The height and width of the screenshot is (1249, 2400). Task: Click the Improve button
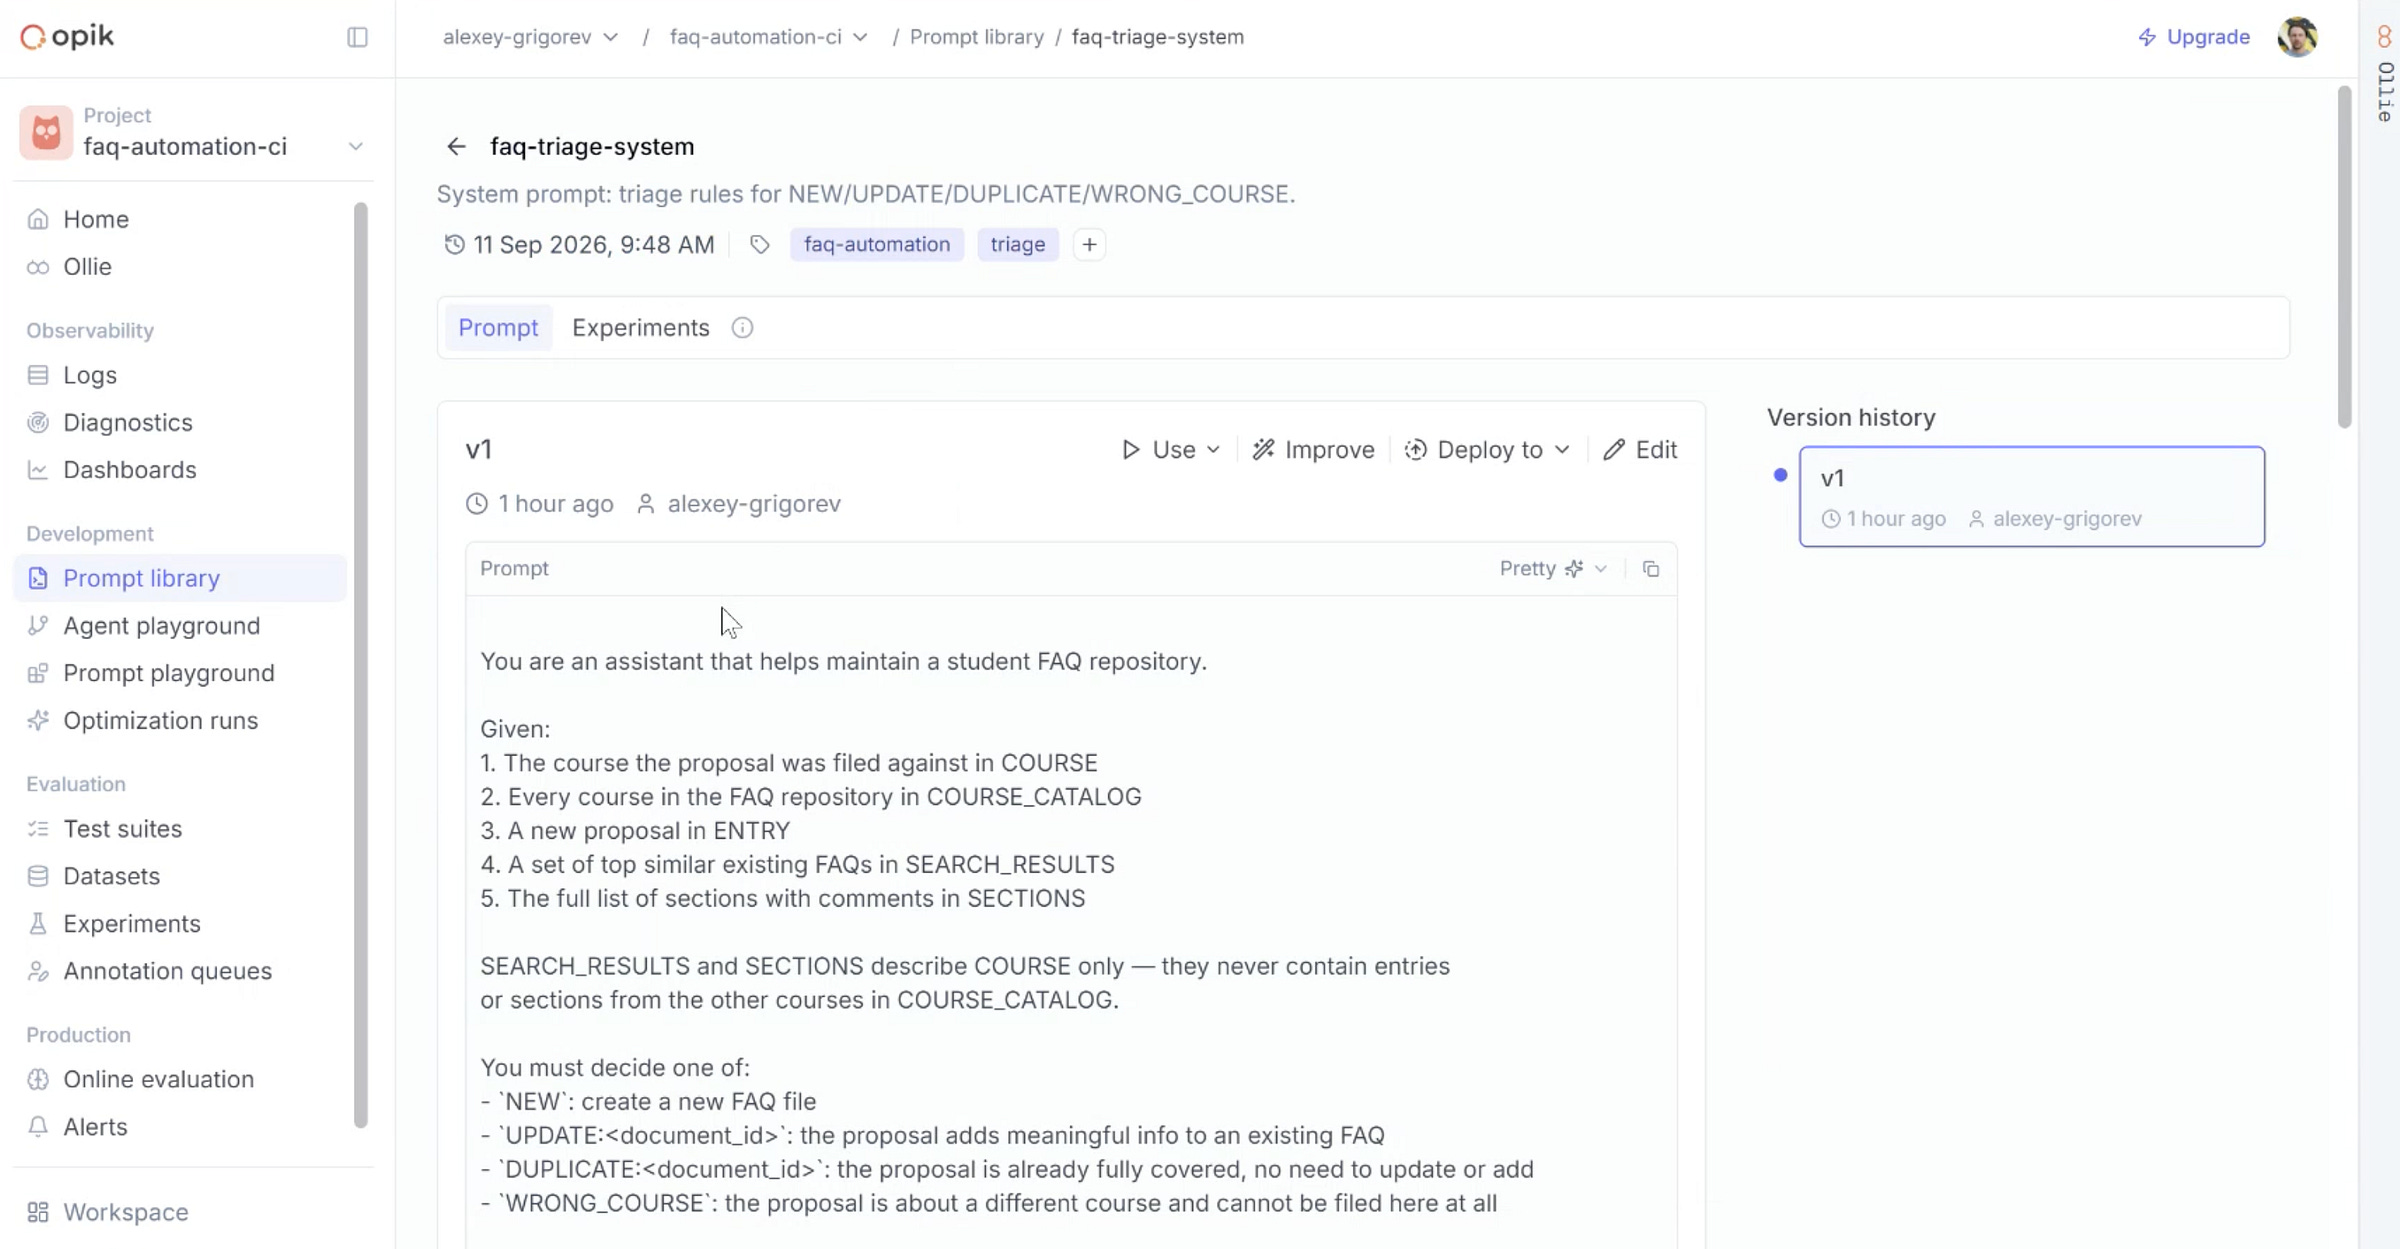tap(1313, 450)
